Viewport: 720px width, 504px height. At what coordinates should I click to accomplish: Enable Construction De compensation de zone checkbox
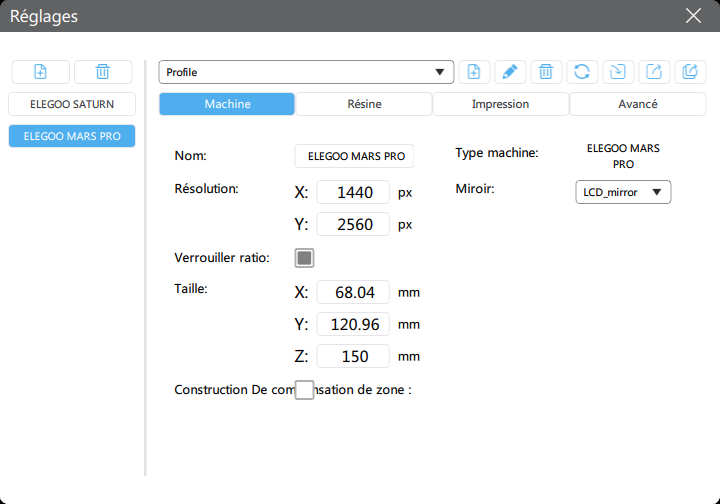click(x=304, y=390)
